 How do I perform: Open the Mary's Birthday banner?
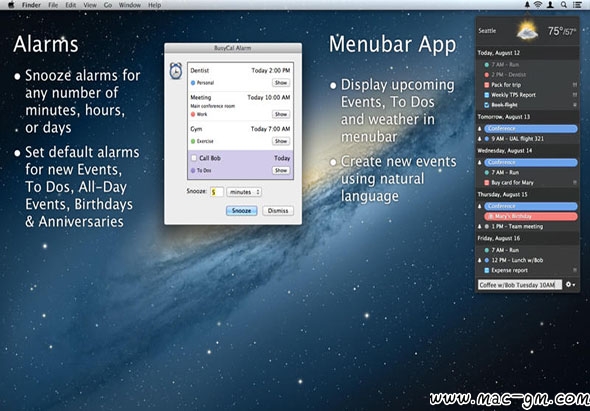tap(531, 216)
